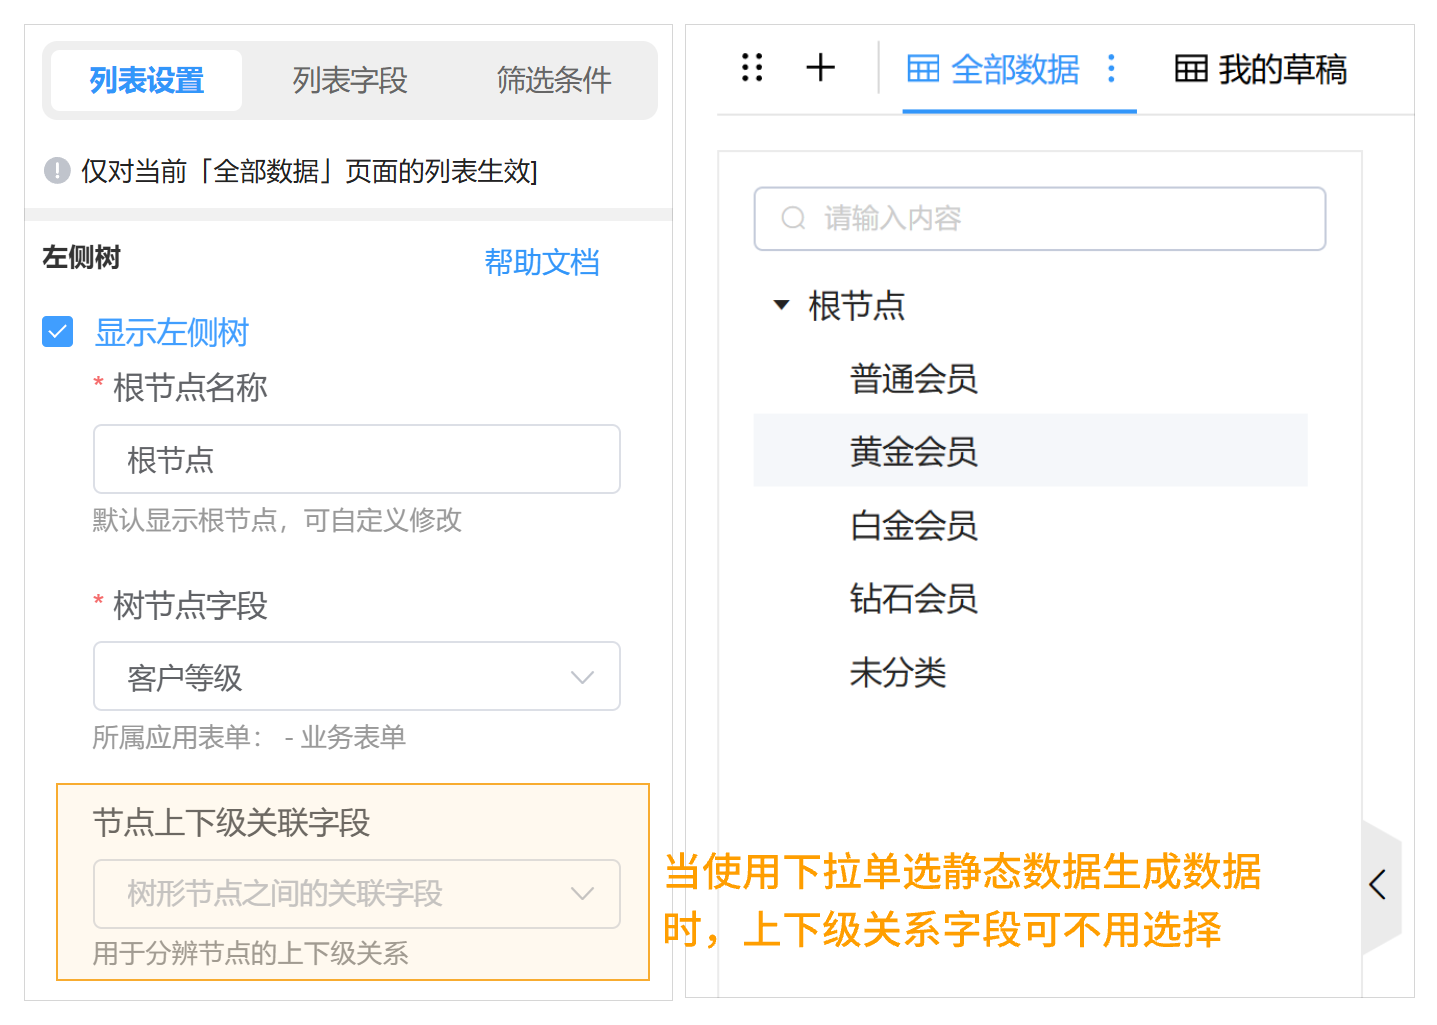Image resolution: width=1437 pixels, height=1025 pixels.
Task: Click the plus icon to add a view
Action: tap(820, 67)
